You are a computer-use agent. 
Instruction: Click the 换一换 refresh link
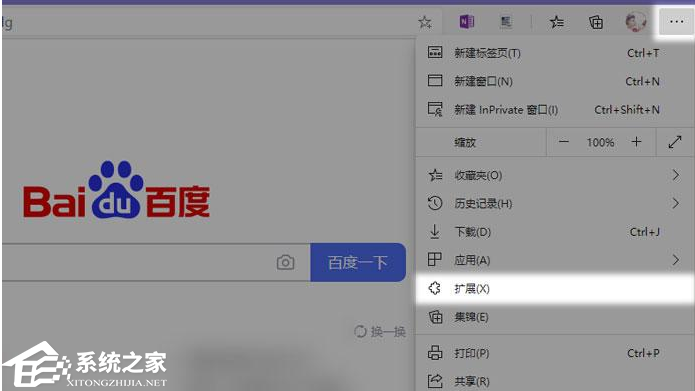(x=380, y=332)
